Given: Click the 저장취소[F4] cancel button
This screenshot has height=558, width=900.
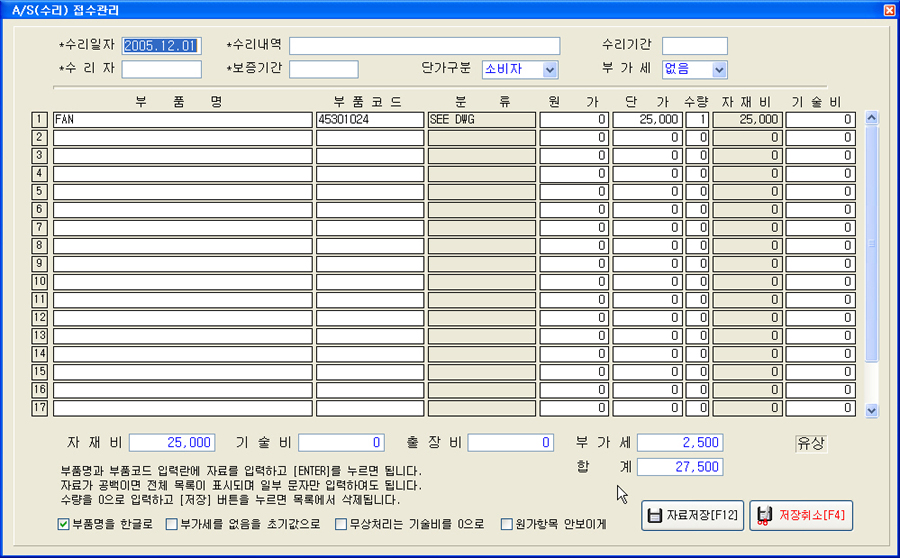Looking at the screenshot, I should point(801,515).
